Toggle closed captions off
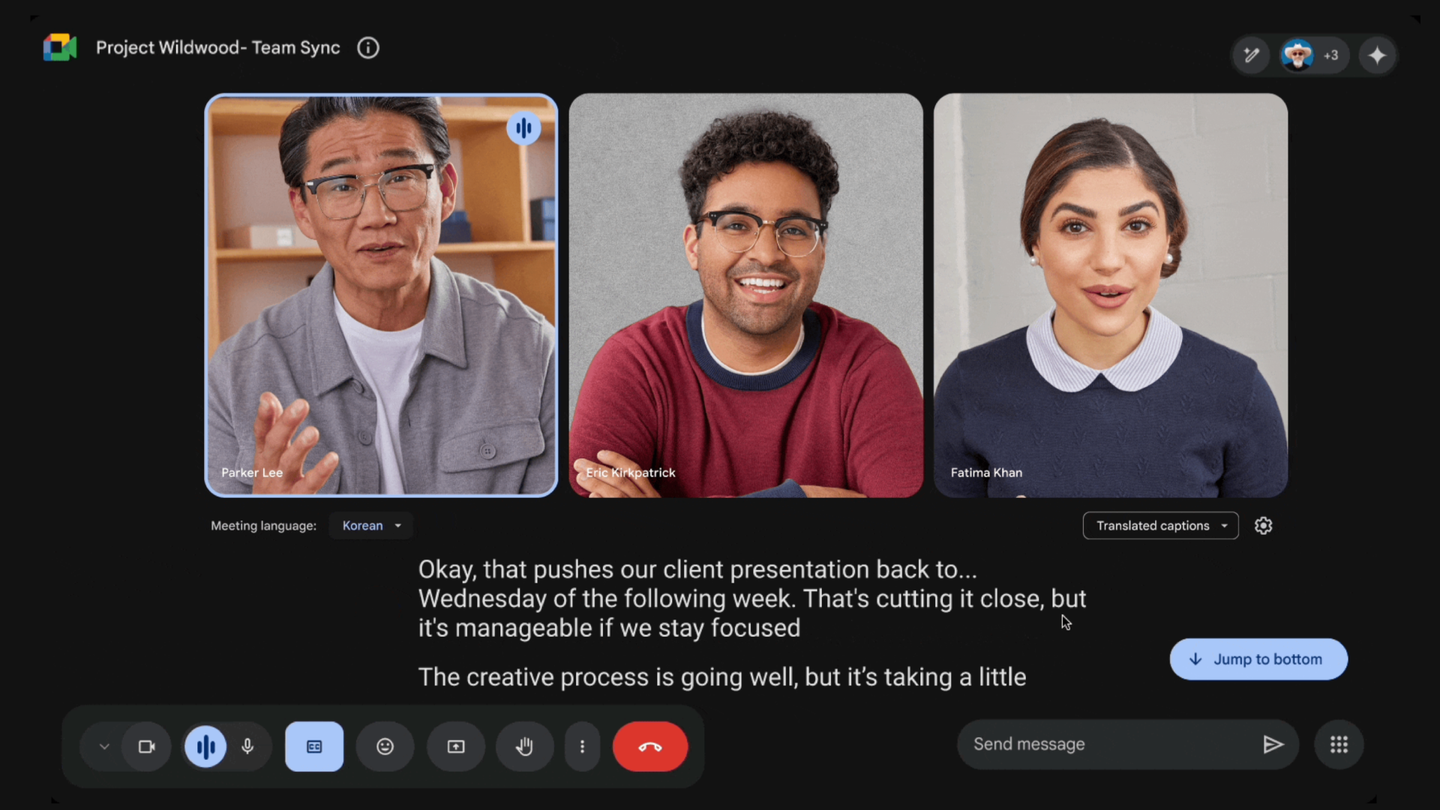Viewport: 1440px width, 810px height. tap(314, 745)
